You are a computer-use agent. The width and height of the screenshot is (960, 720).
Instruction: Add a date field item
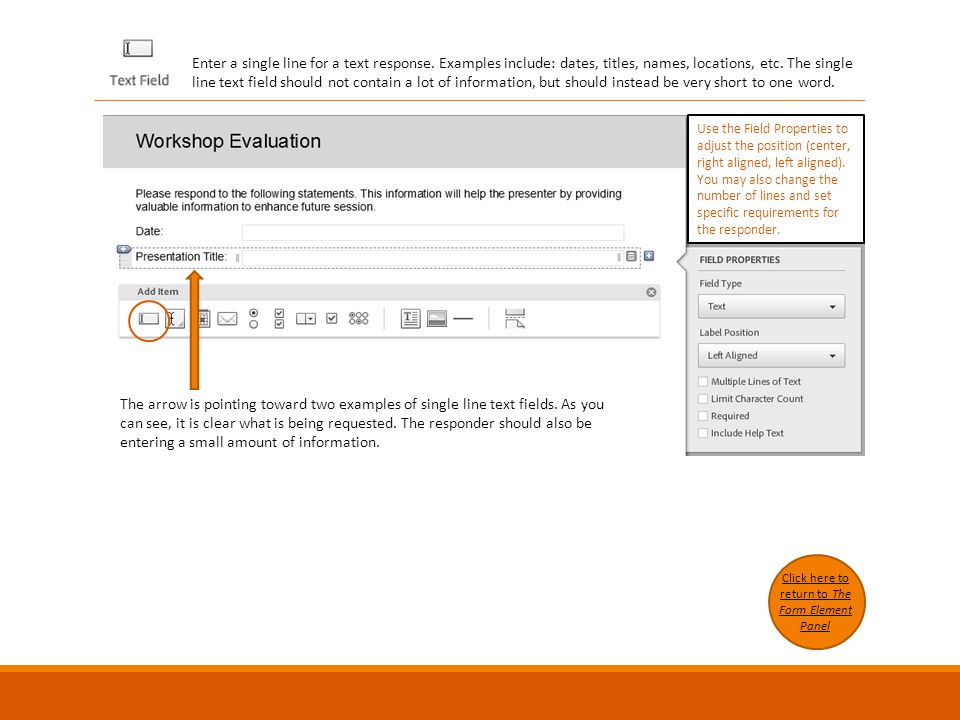pos(203,318)
